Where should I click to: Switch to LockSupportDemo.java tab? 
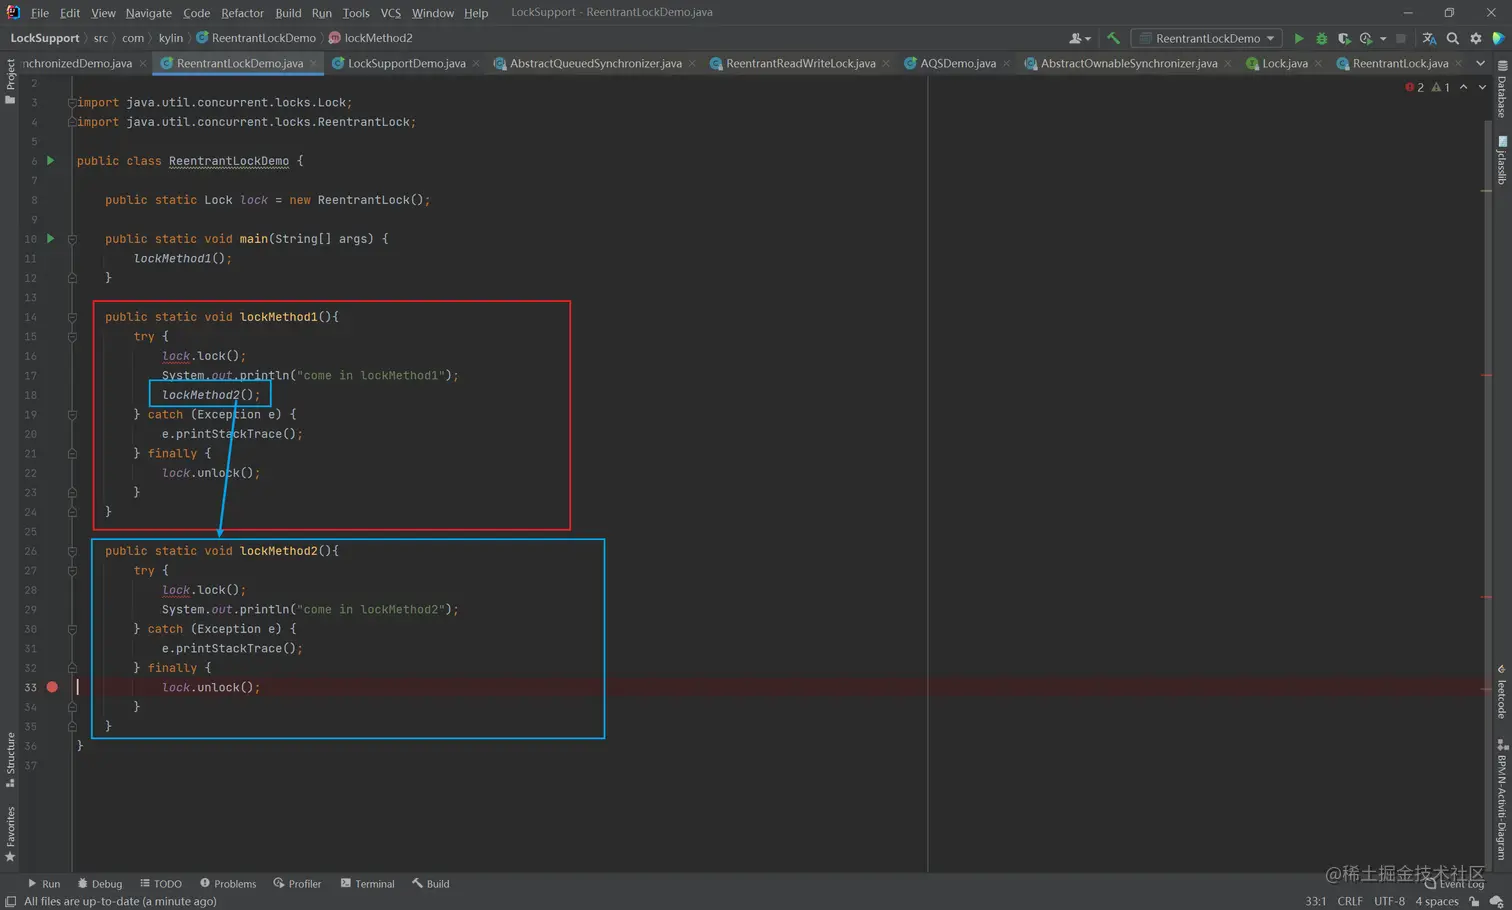[x=406, y=63]
